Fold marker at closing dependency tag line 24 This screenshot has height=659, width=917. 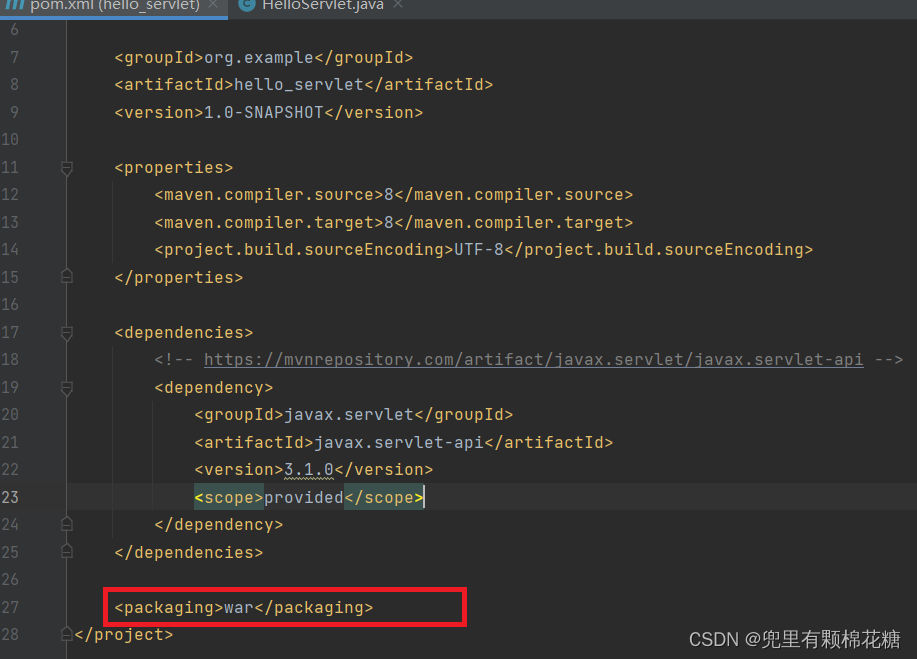click(67, 524)
